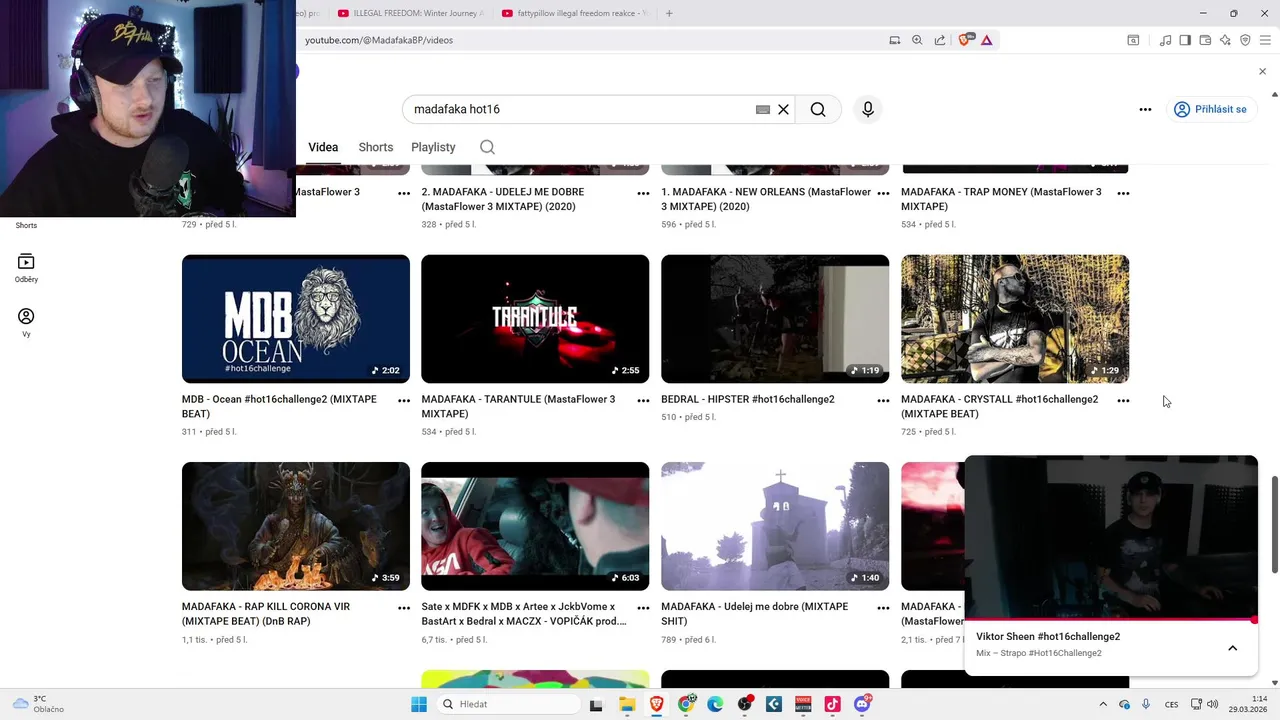
Task: Click the magnifier search button beside the search box
Action: (x=818, y=109)
